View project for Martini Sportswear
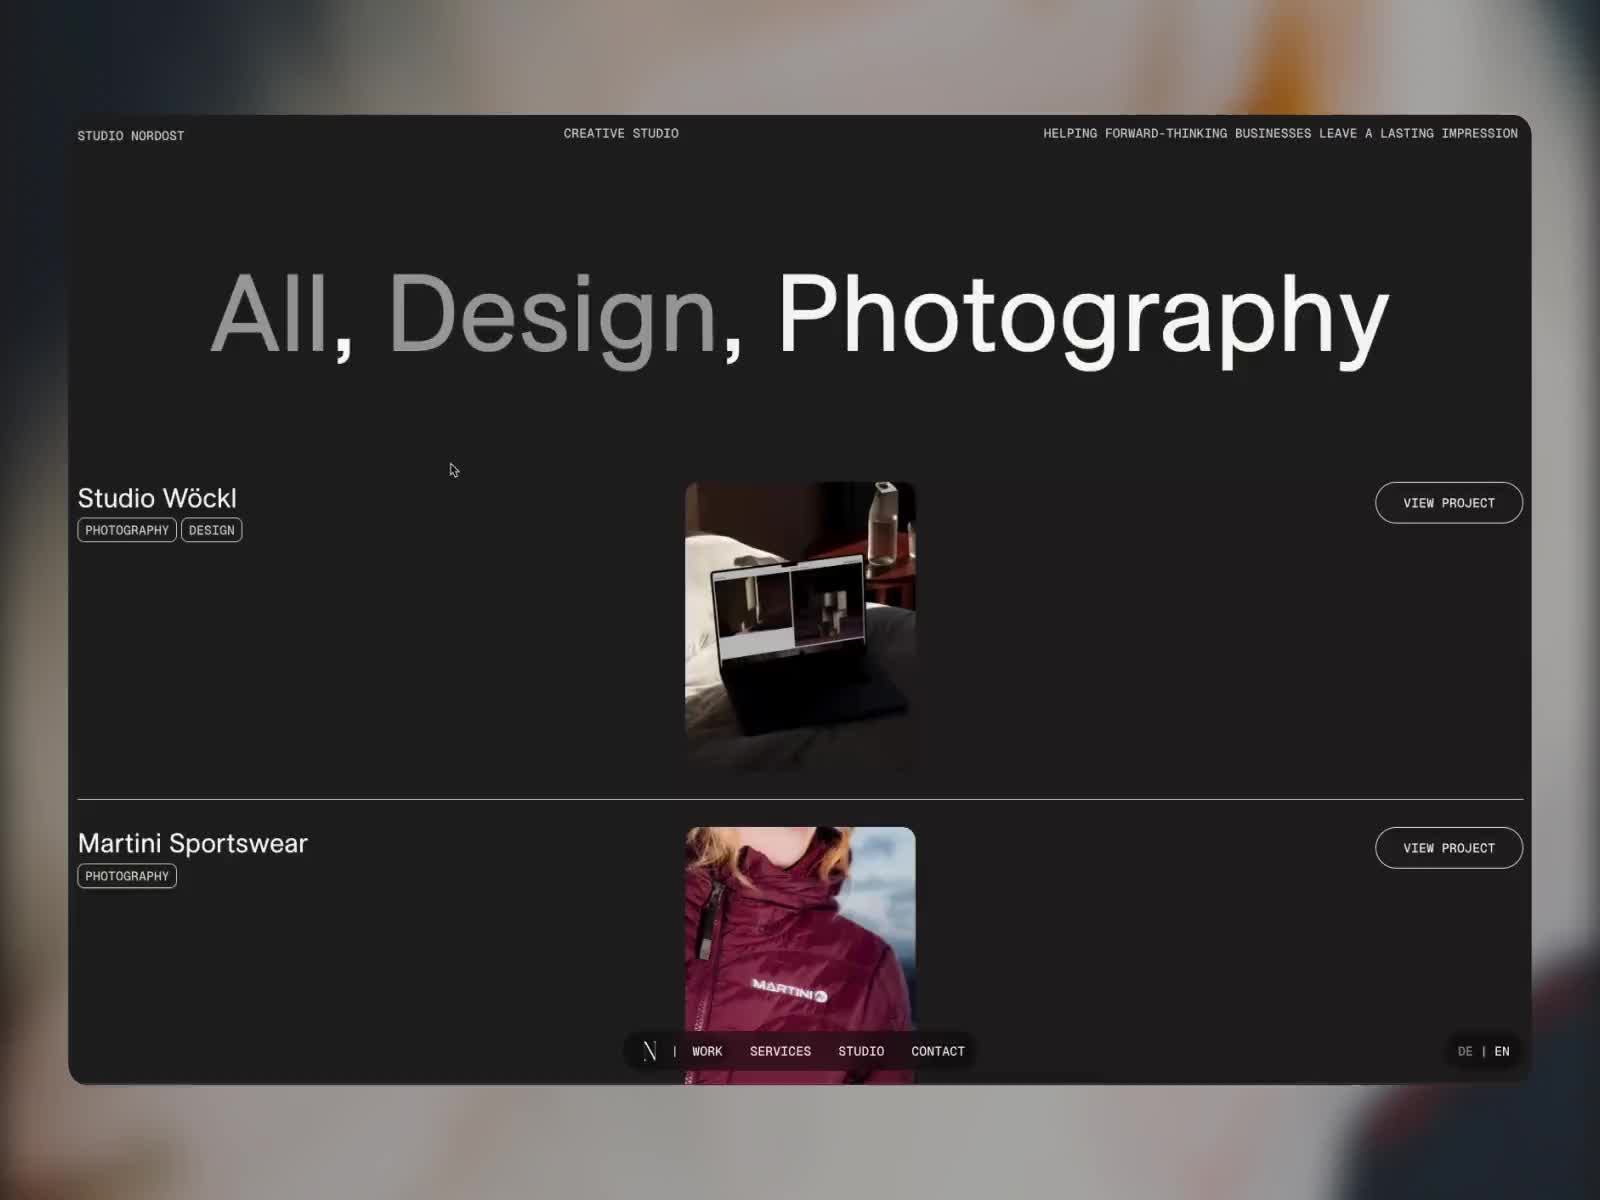The height and width of the screenshot is (1200, 1600). [x=1449, y=848]
